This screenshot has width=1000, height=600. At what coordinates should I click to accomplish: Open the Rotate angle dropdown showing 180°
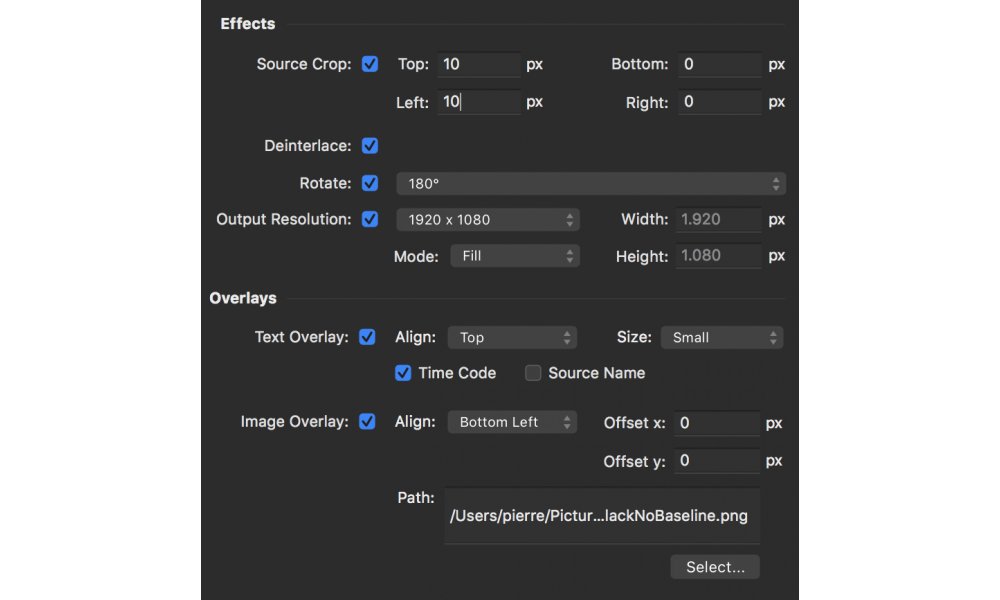click(x=590, y=183)
